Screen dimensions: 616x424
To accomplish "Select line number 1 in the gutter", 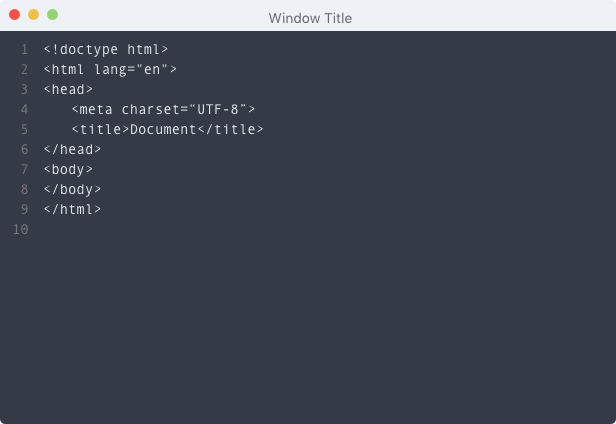I will coord(24,49).
